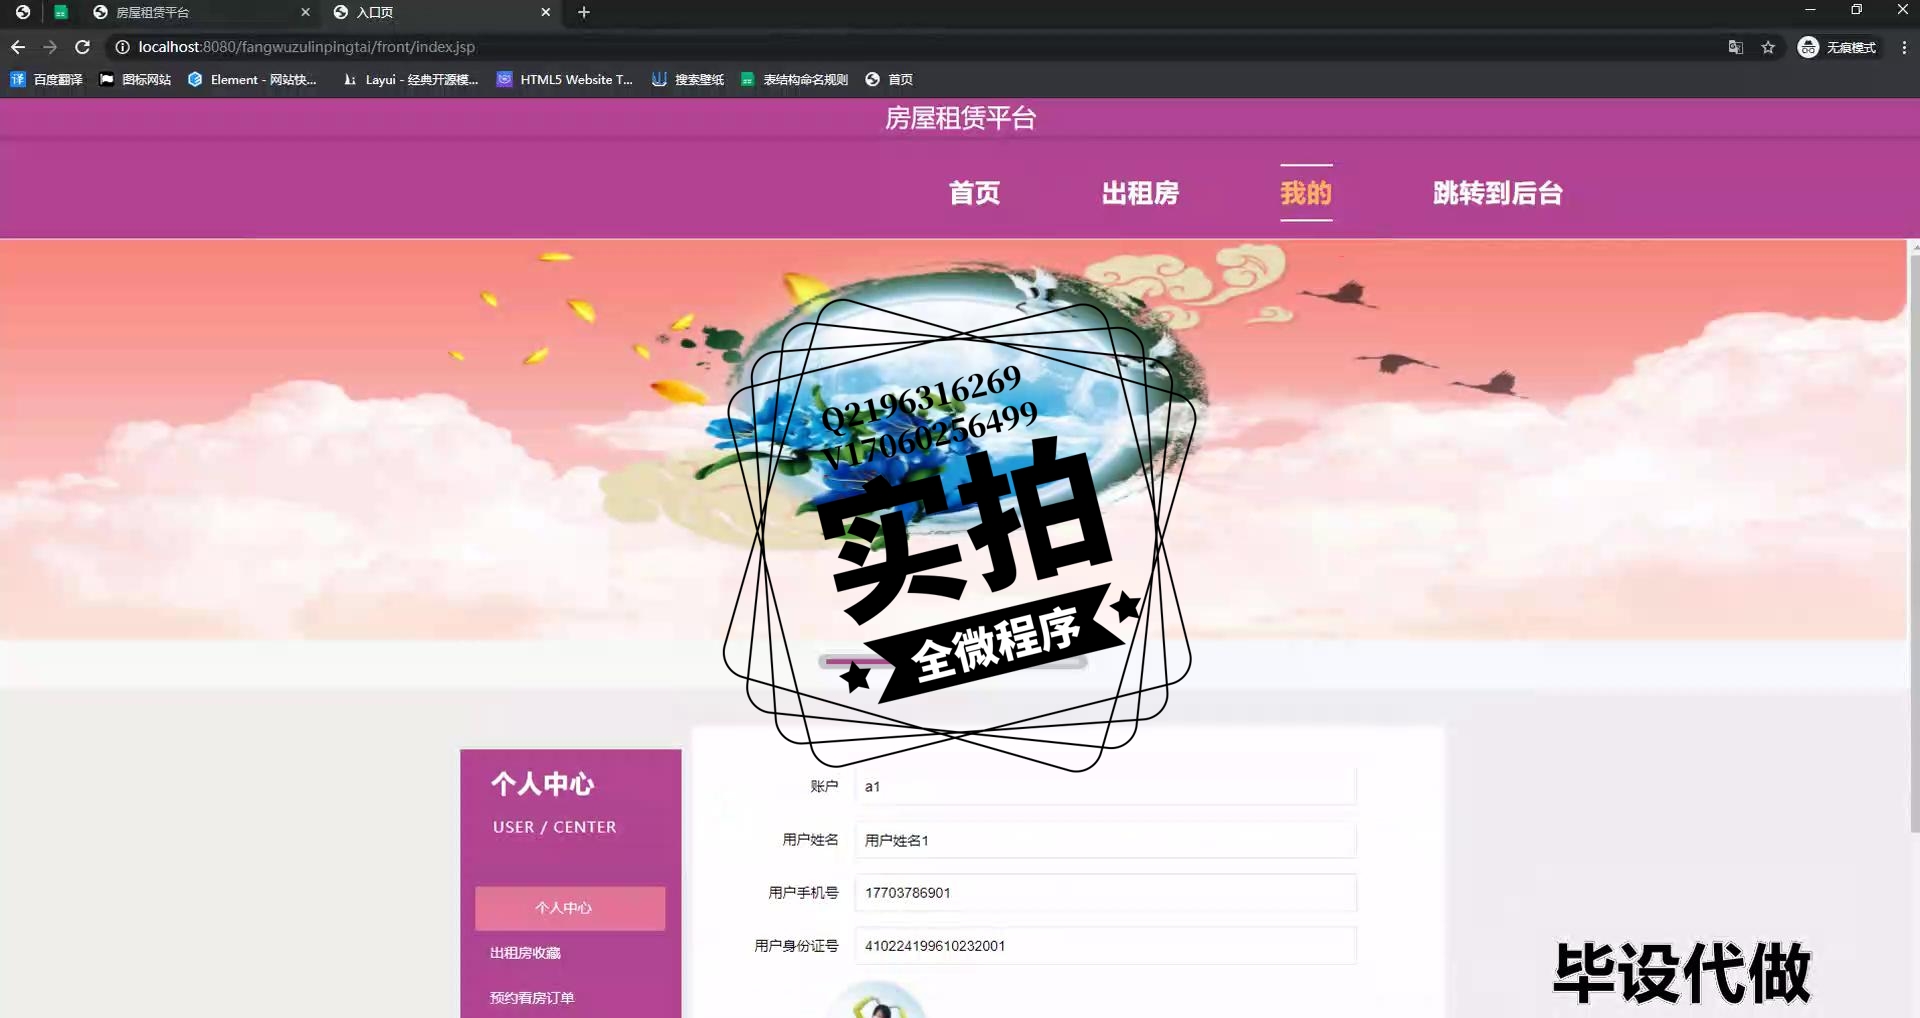Click the site info icon in the address bar
The image size is (1920, 1018).
pyautogui.click(x=122, y=47)
